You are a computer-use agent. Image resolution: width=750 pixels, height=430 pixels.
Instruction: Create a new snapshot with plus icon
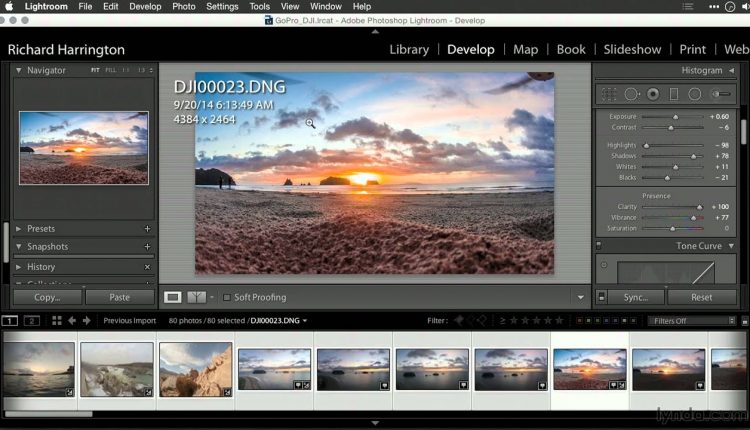(x=147, y=246)
